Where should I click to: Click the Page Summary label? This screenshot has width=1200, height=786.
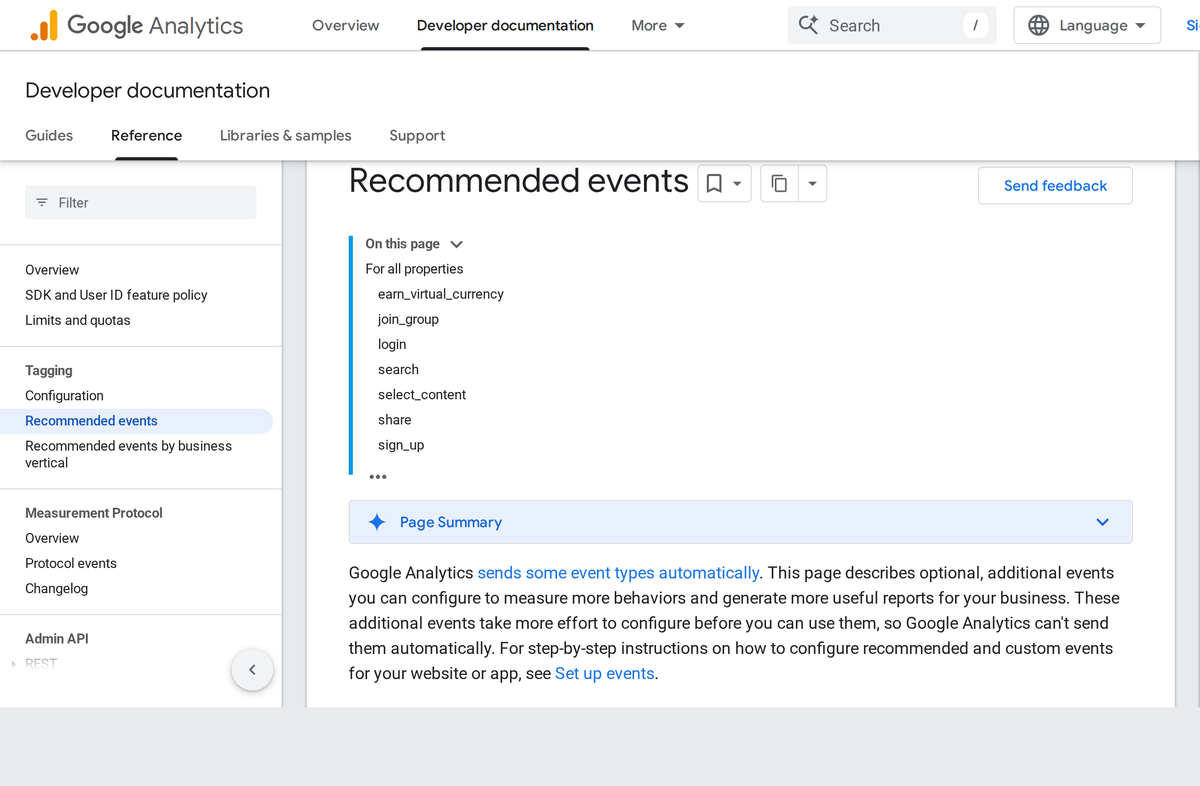click(451, 522)
